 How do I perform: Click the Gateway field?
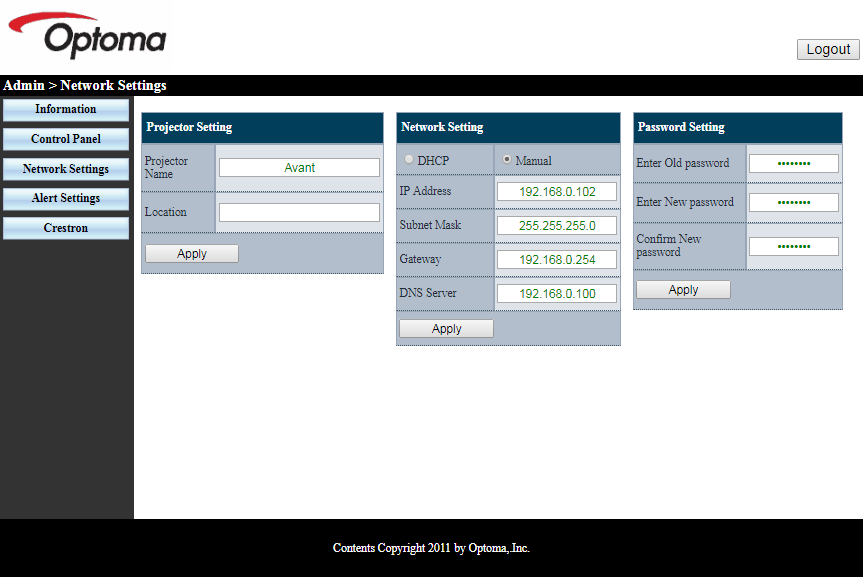coord(556,259)
